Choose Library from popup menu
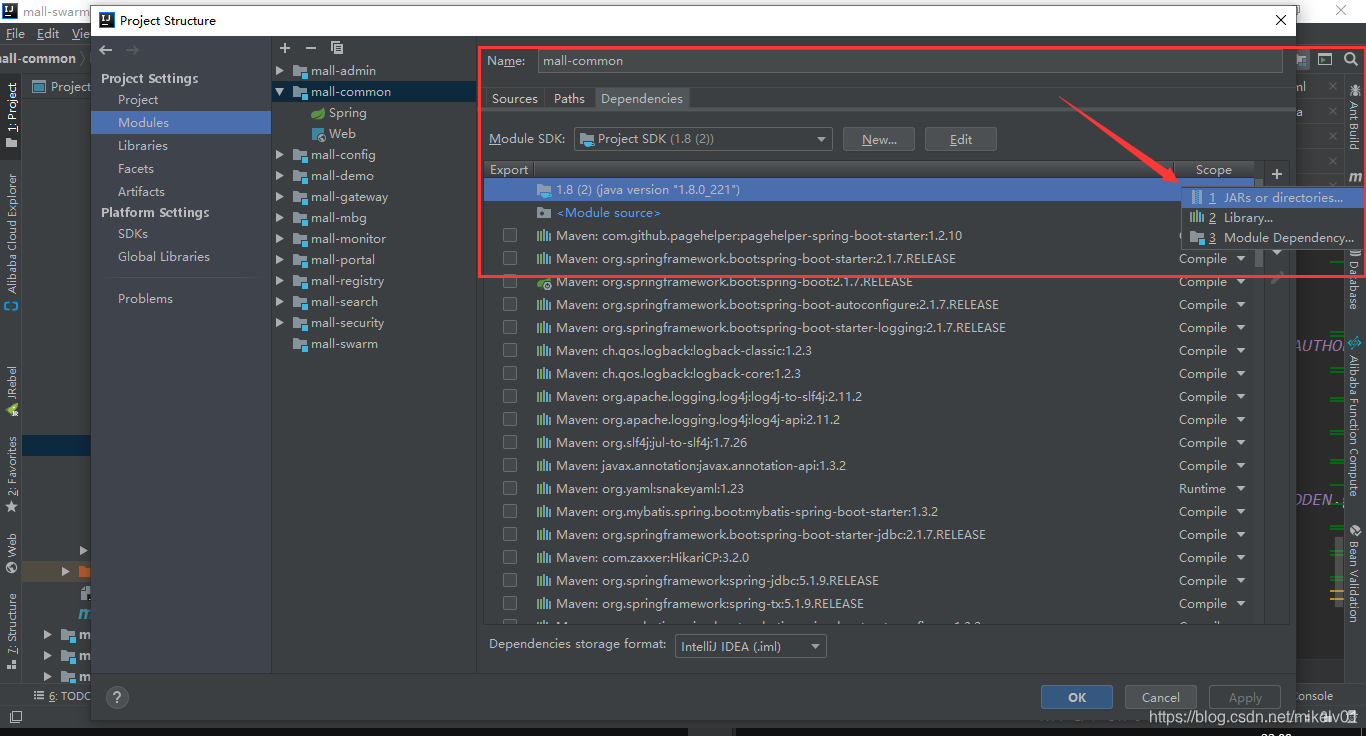Image resolution: width=1366 pixels, height=736 pixels. pyautogui.click(x=1273, y=218)
